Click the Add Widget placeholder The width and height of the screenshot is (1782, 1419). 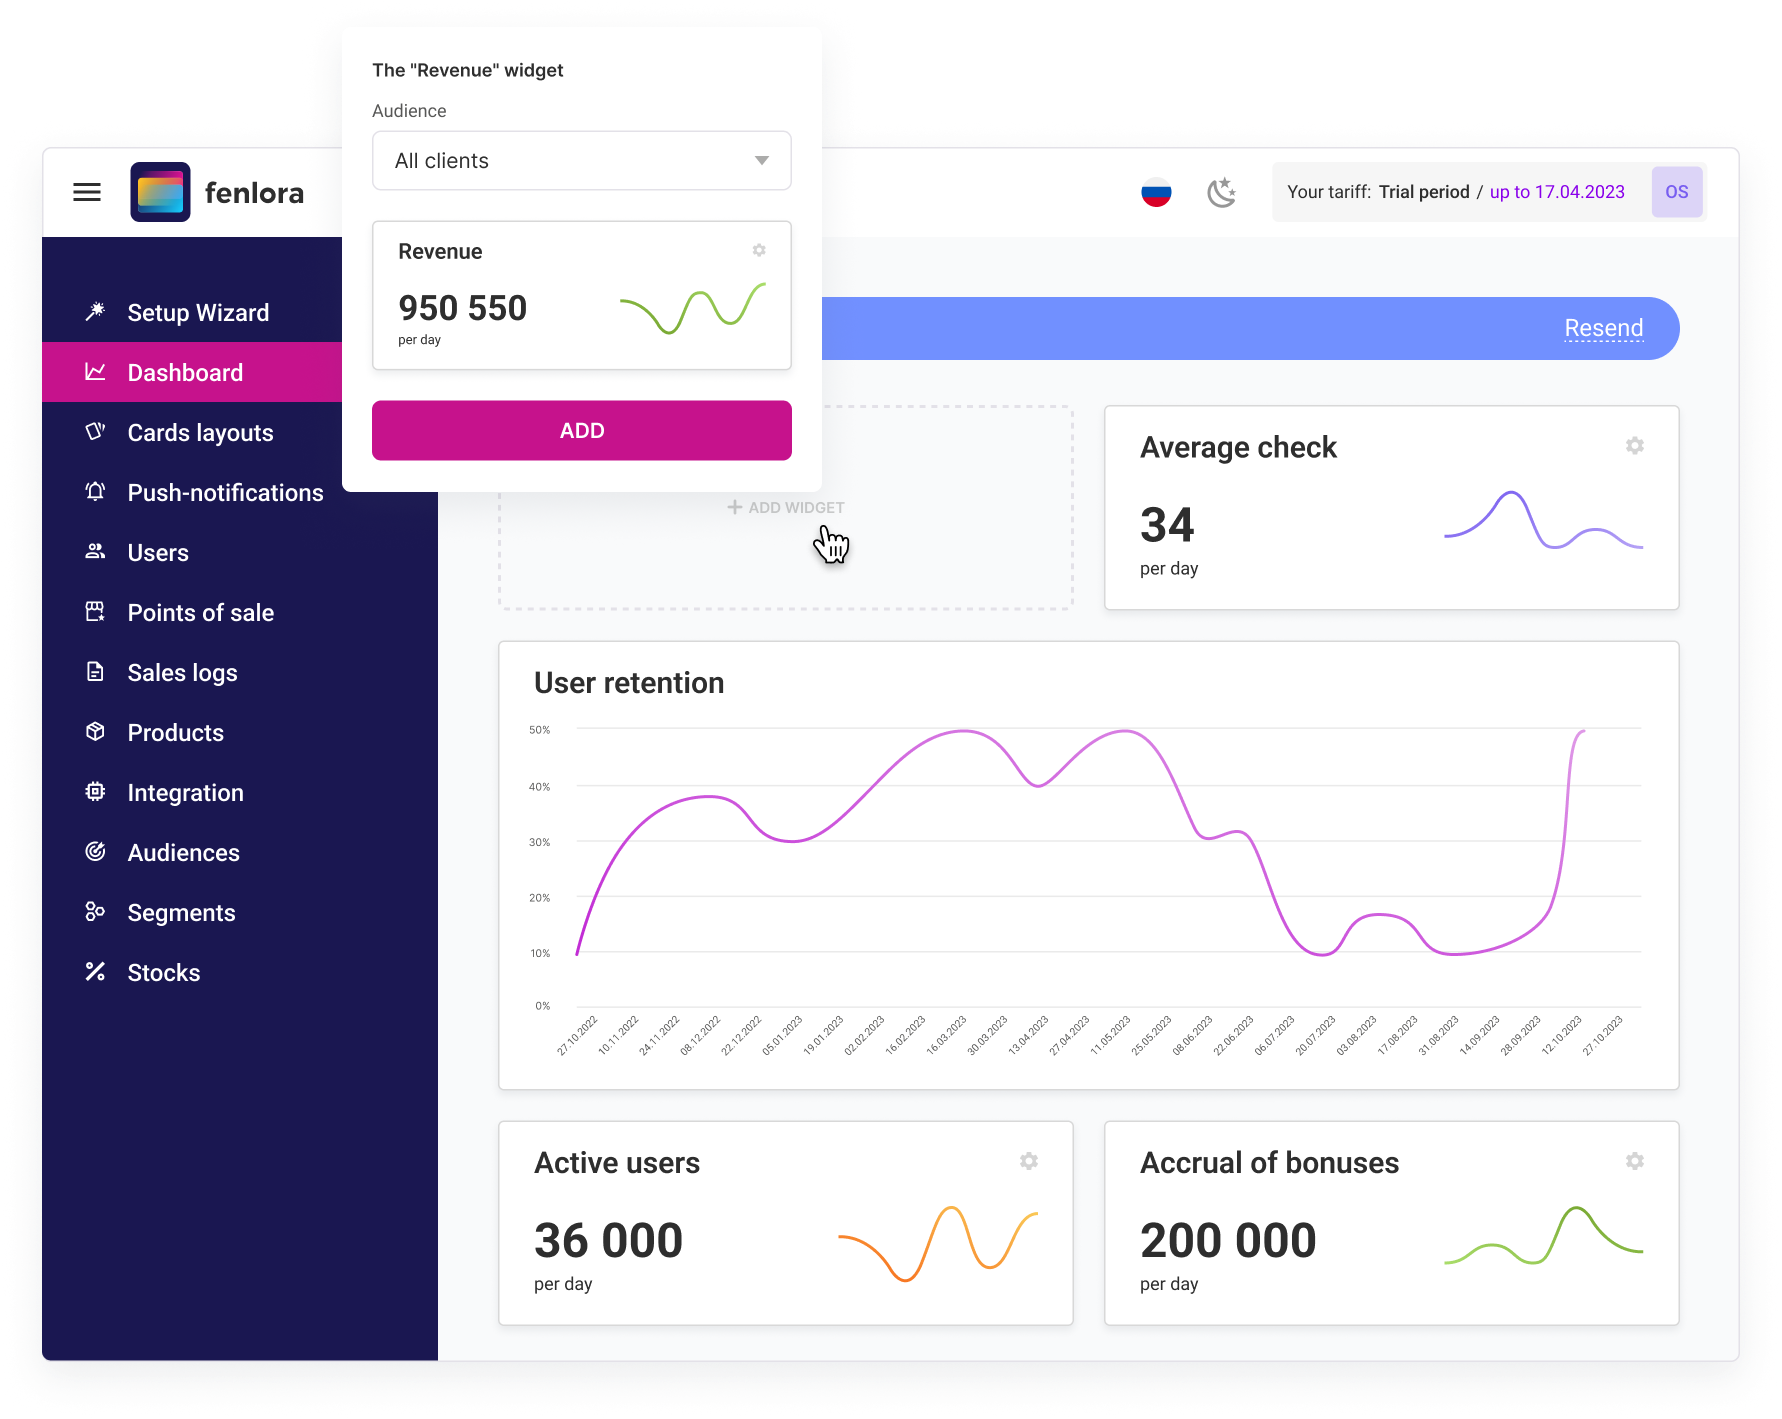coord(786,508)
